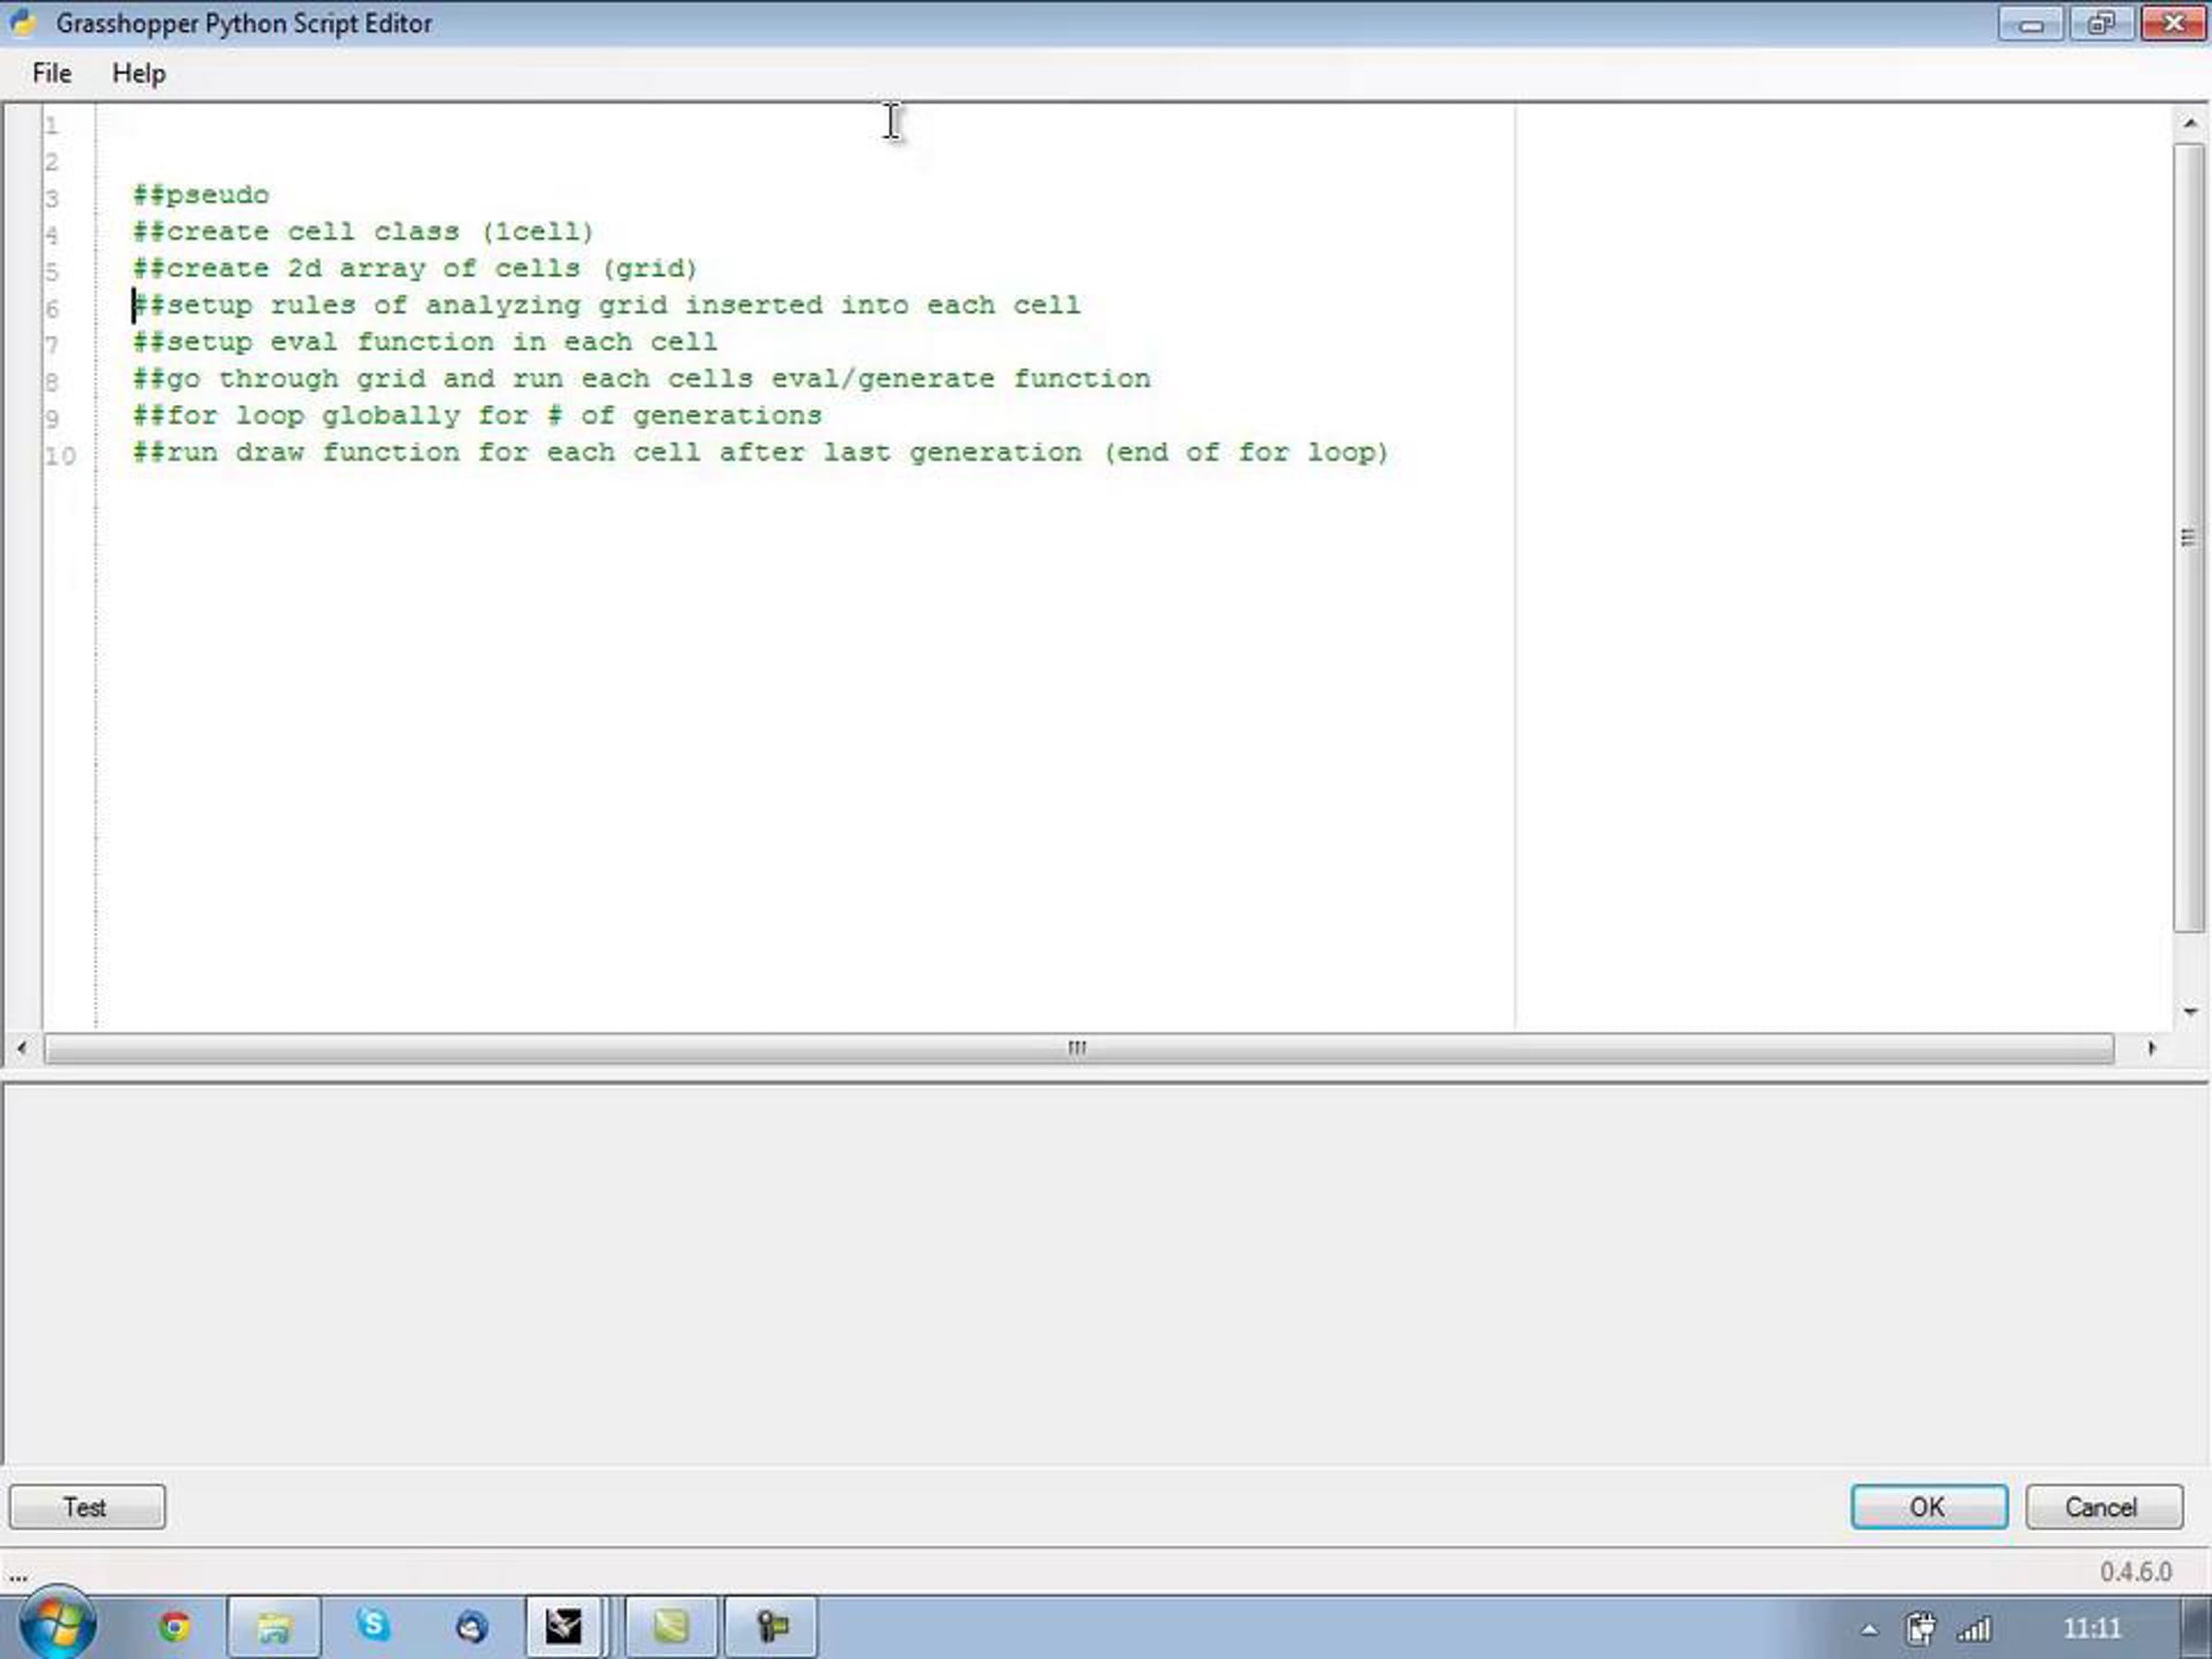This screenshot has width=2212, height=1659.
Task: Open Google Chrome from taskbar
Action: tap(174, 1627)
